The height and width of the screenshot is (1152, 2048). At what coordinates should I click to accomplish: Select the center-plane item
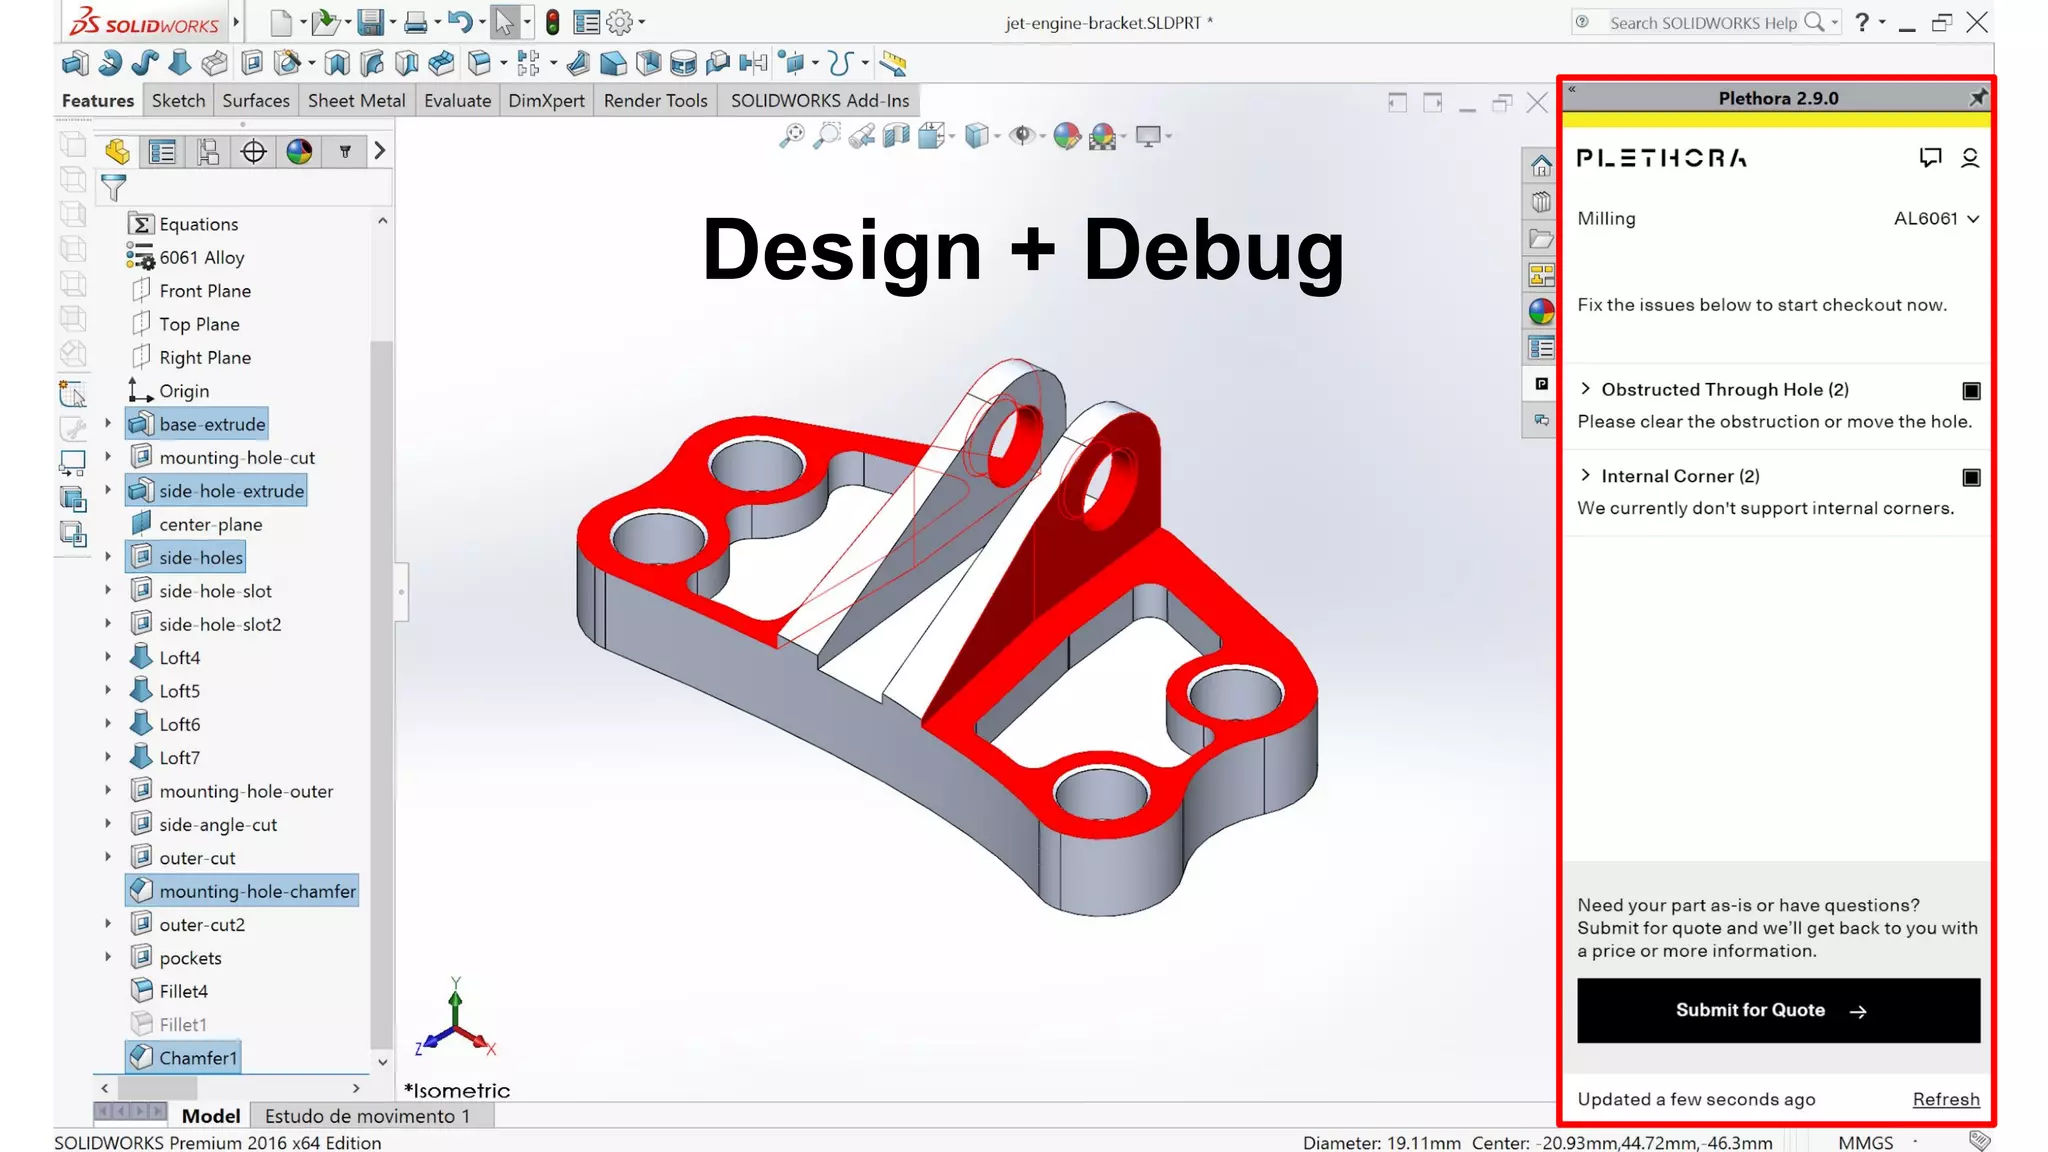196,524
